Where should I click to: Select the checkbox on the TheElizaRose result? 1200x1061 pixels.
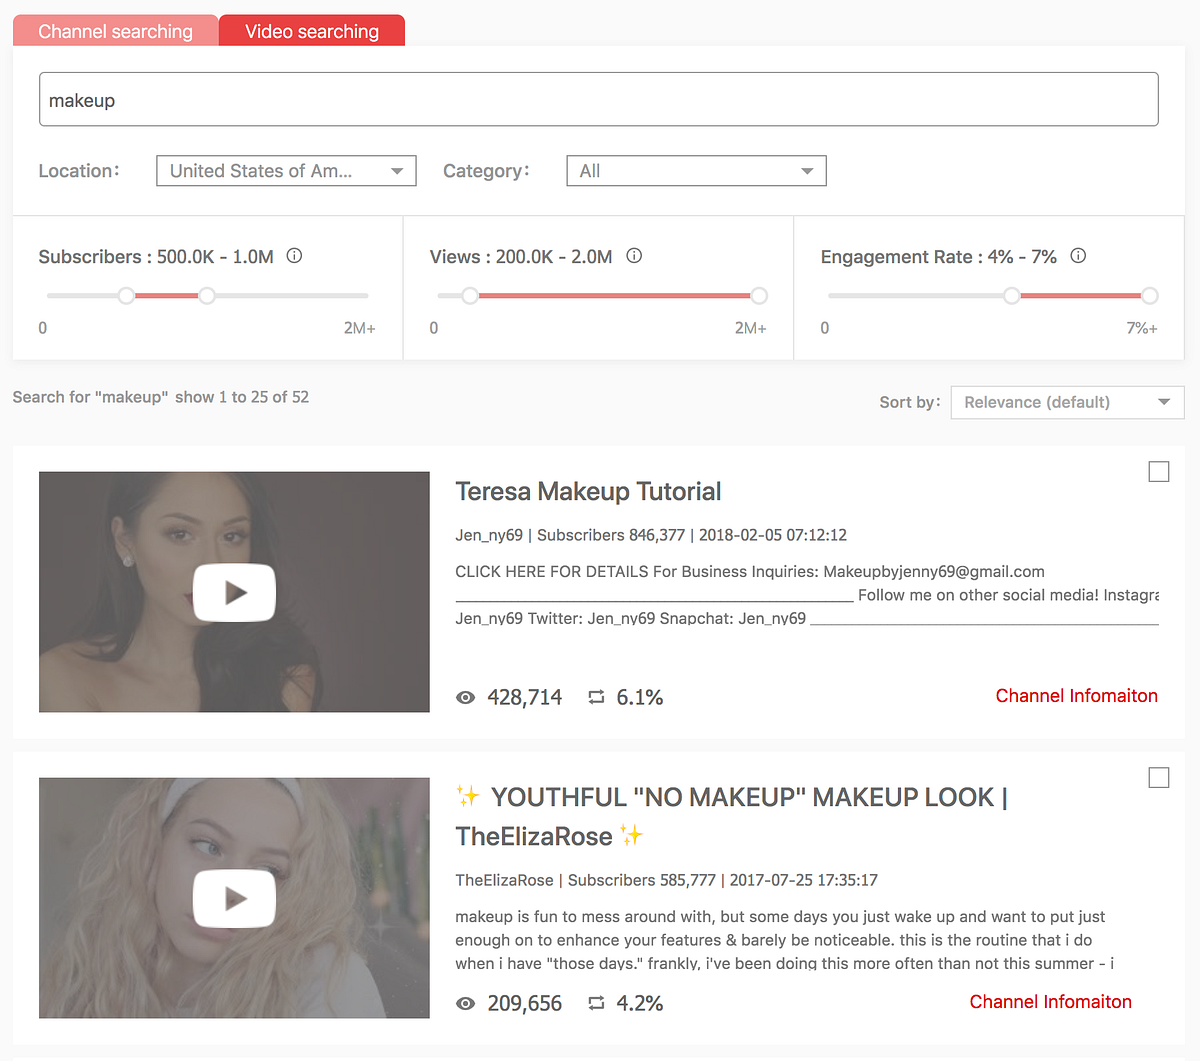click(x=1158, y=777)
